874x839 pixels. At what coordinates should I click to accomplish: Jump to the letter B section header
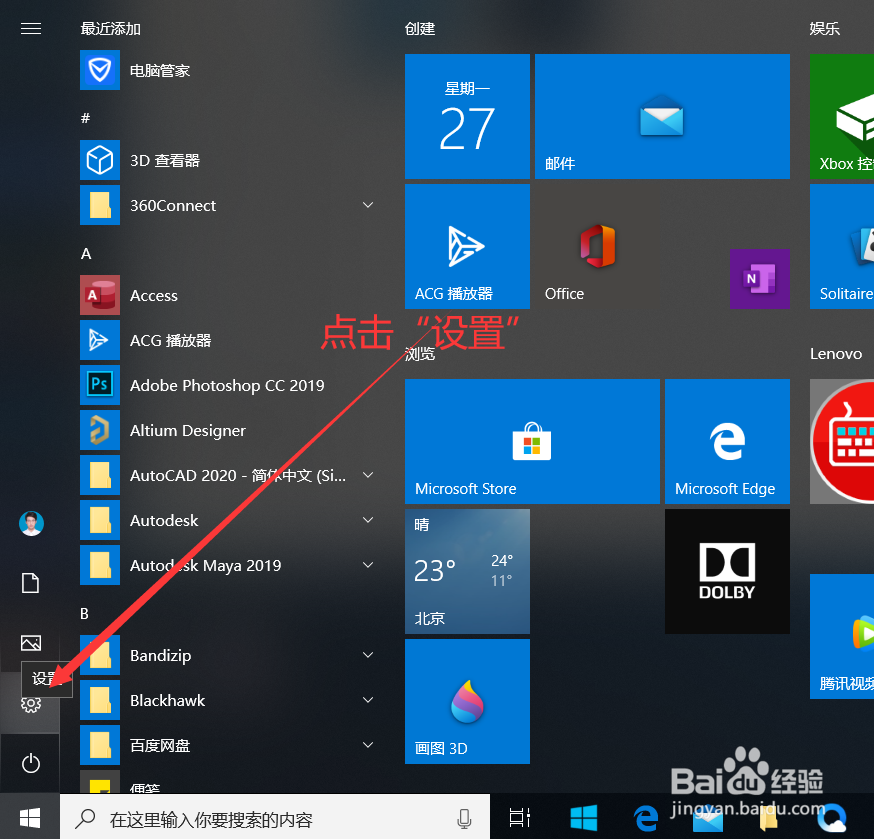pos(85,614)
